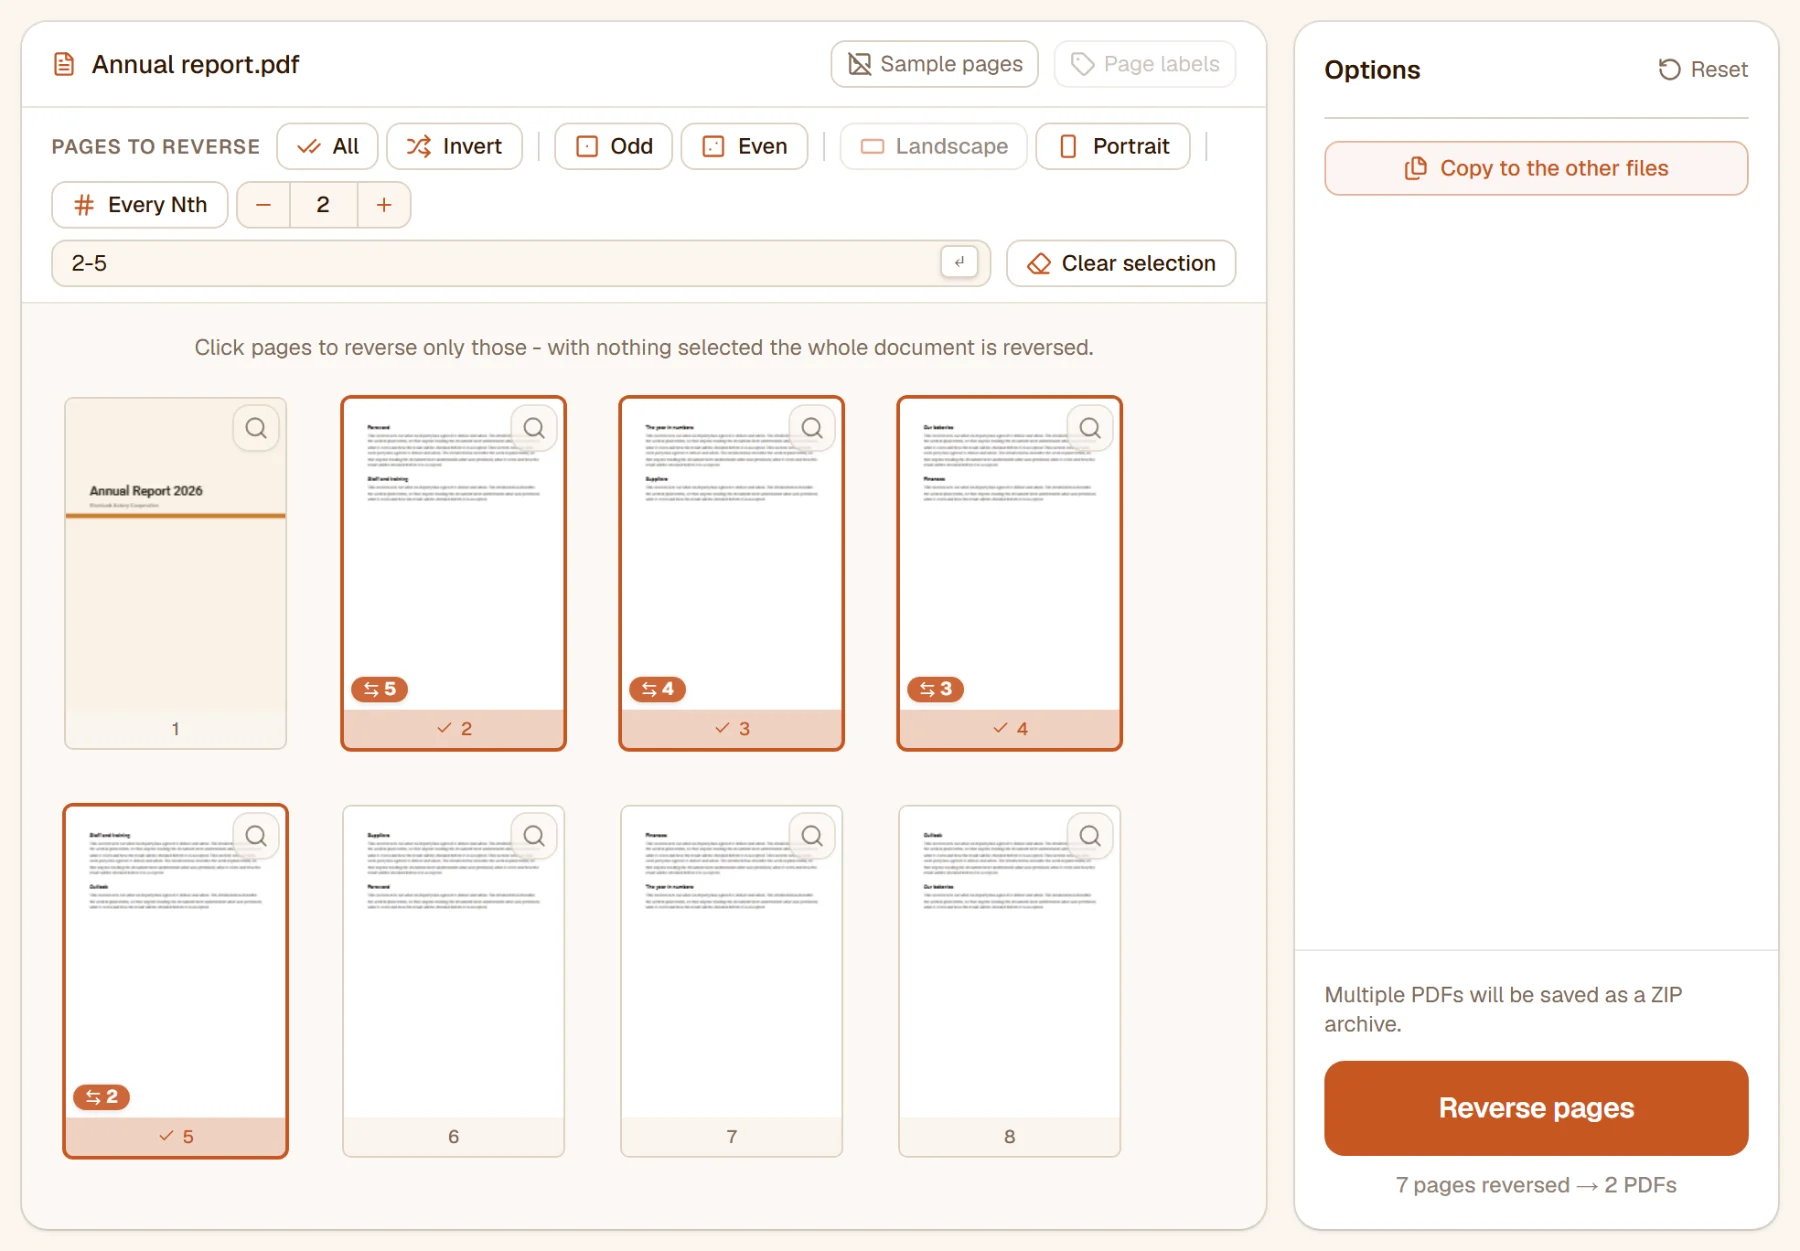The image size is (1800, 1251).
Task: Toggle Sample pages view
Action: [x=934, y=64]
